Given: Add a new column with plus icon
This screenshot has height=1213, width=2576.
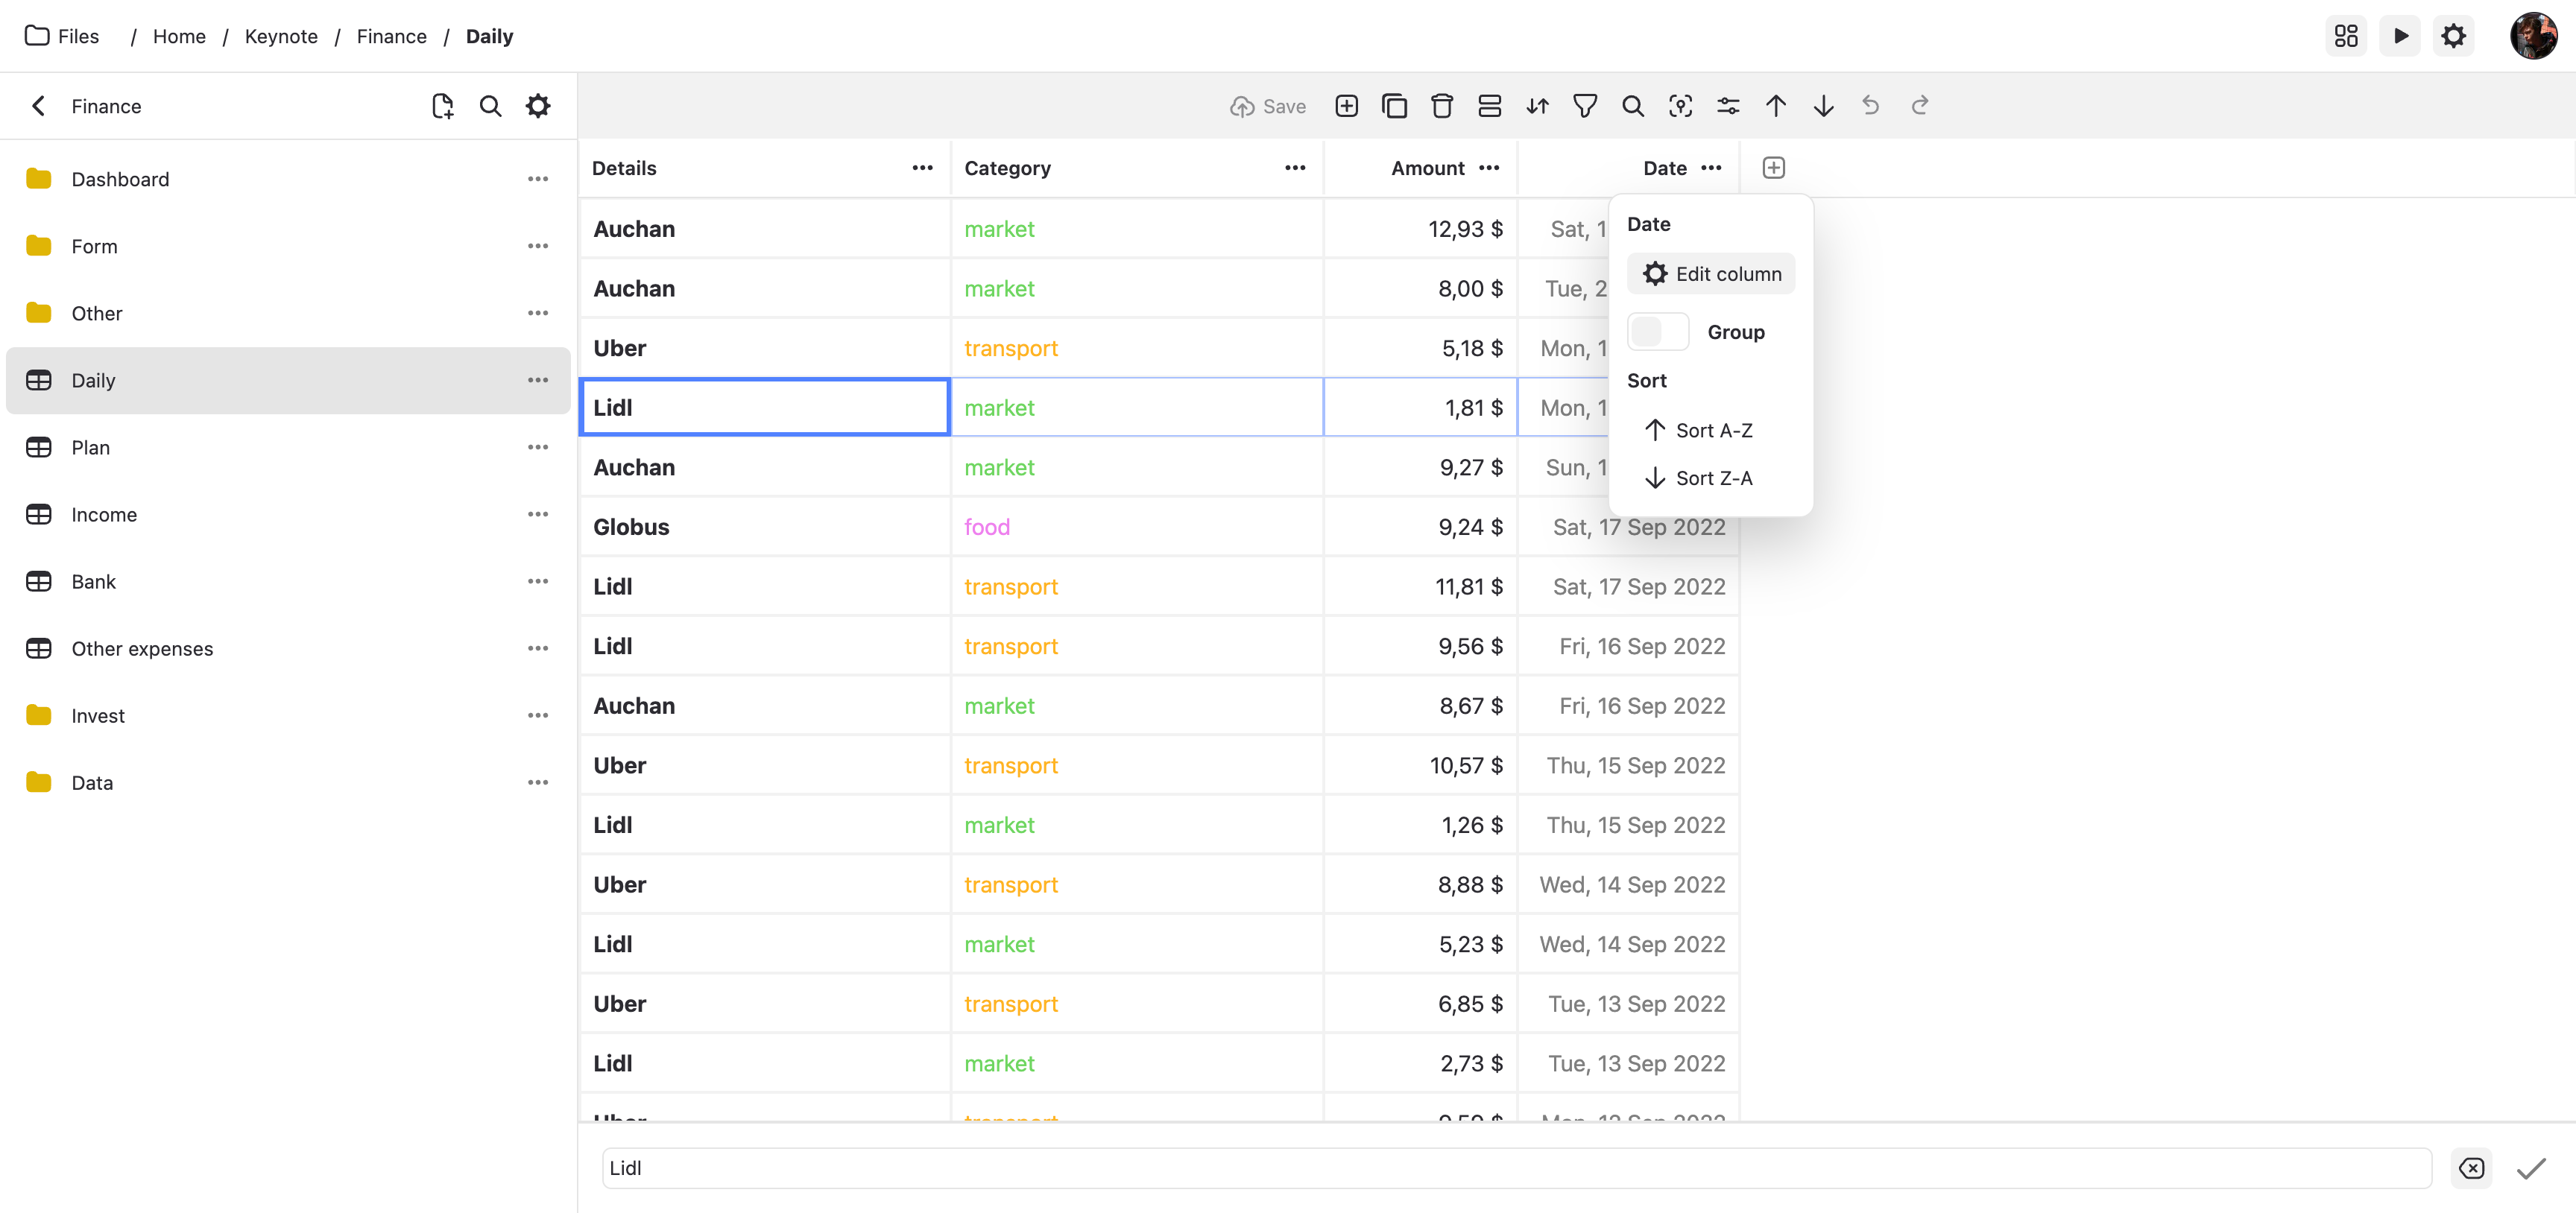Looking at the screenshot, I should 1773,168.
